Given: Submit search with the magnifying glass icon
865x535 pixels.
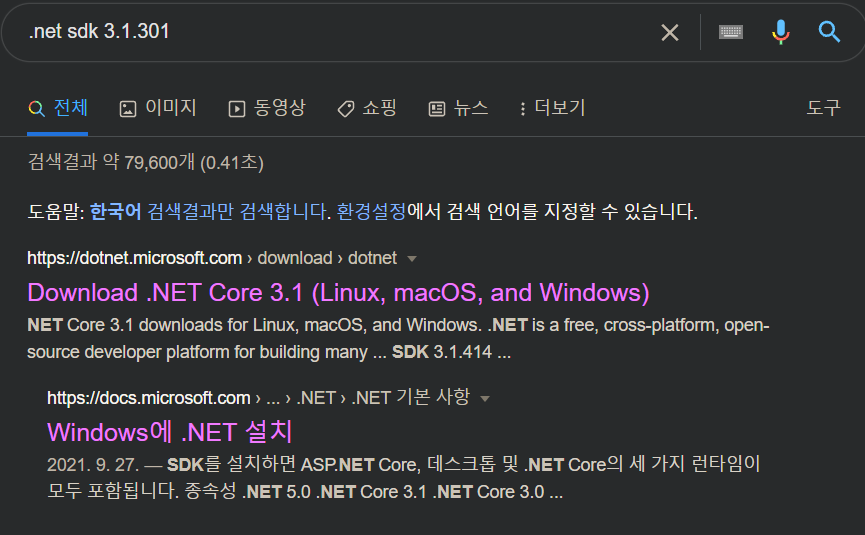Looking at the screenshot, I should pos(829,32).
